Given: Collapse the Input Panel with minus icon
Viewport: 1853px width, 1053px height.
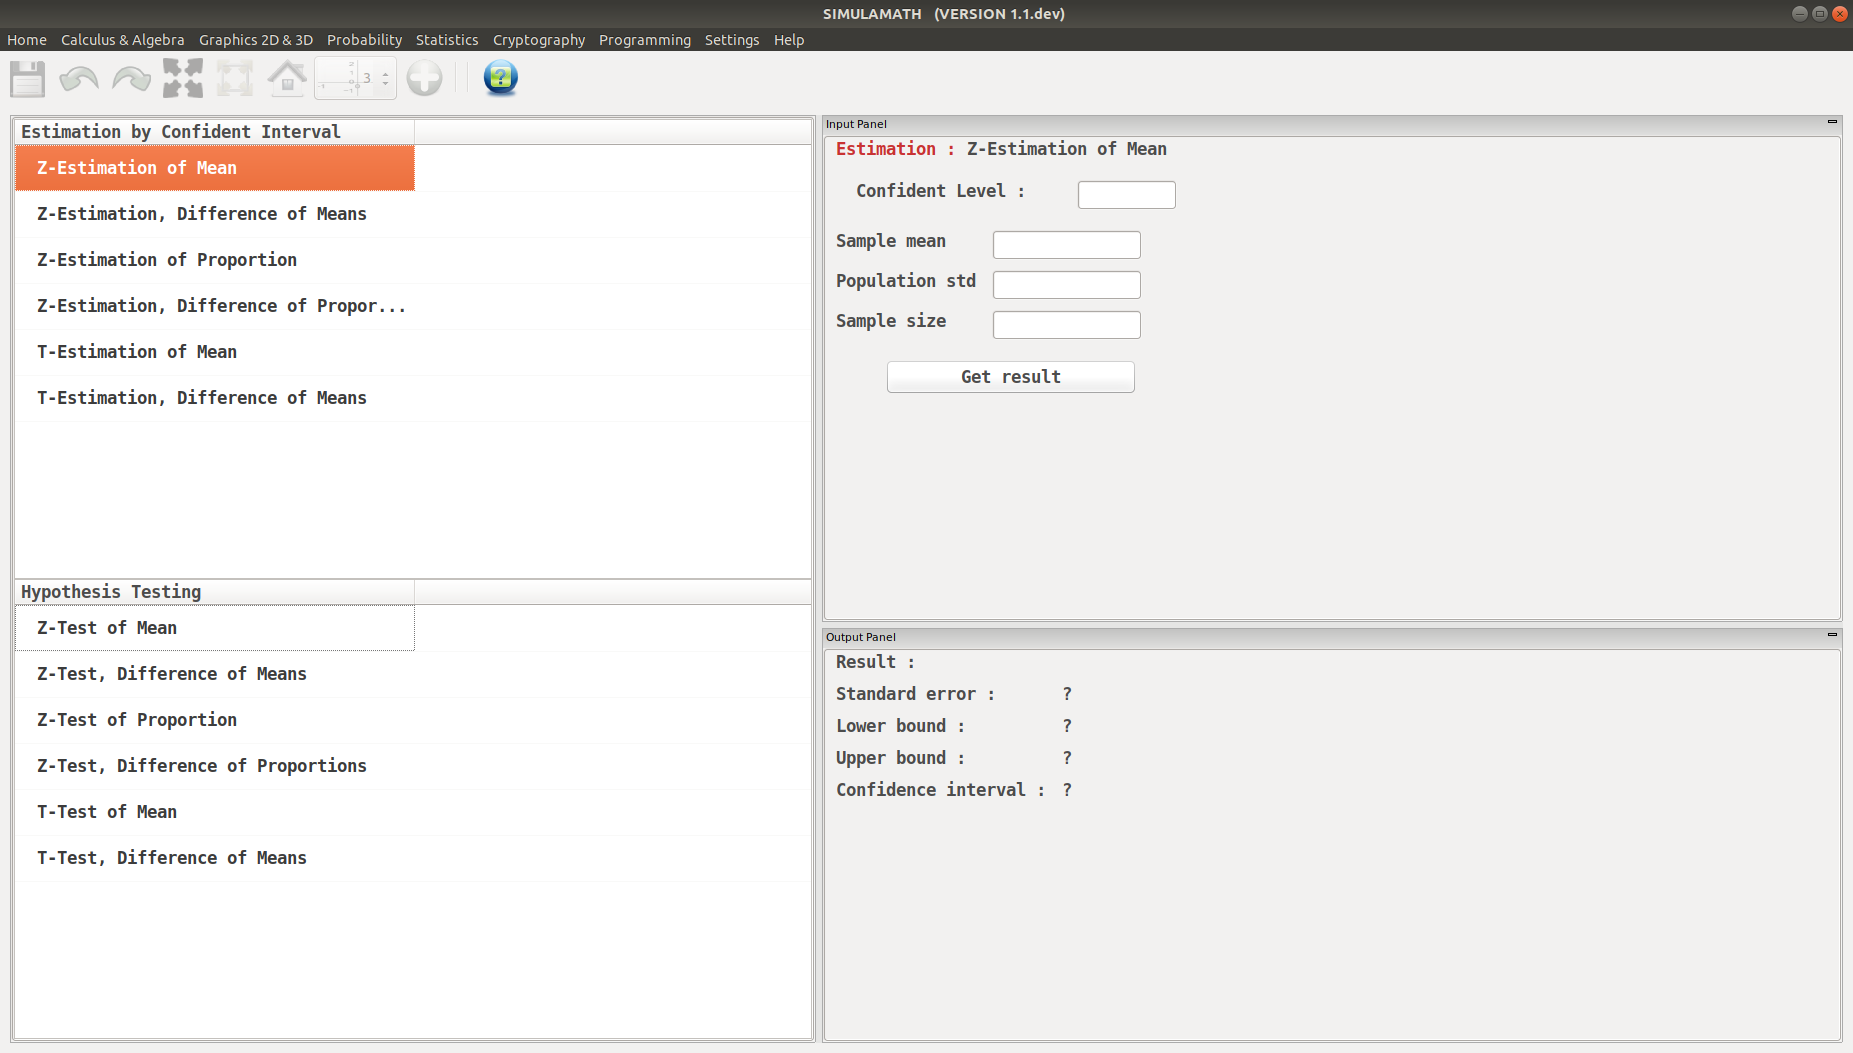Looking at the screenshot, I should (x=1832, y=122).
